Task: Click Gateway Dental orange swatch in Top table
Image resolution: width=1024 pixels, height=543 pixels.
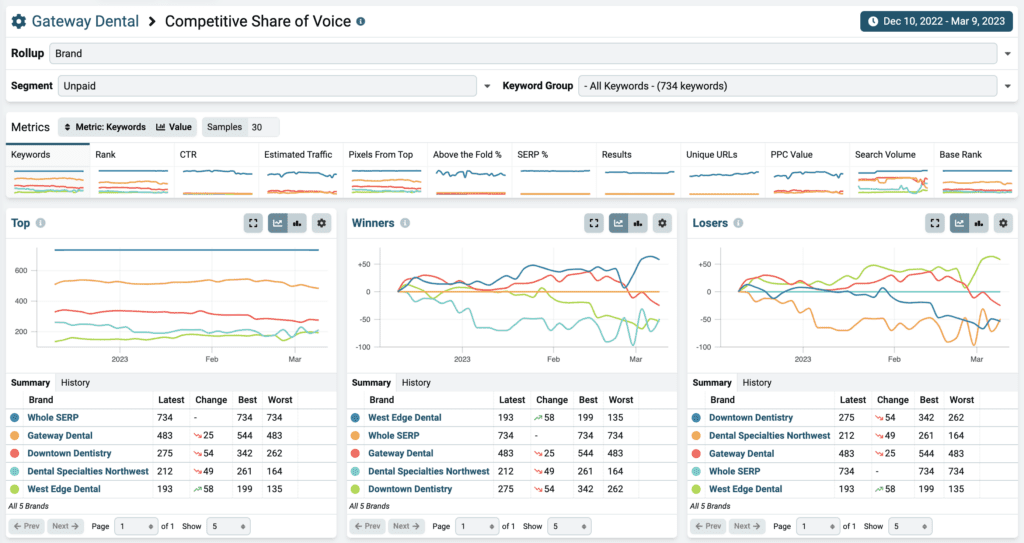Action: click(x=14, y=436)
